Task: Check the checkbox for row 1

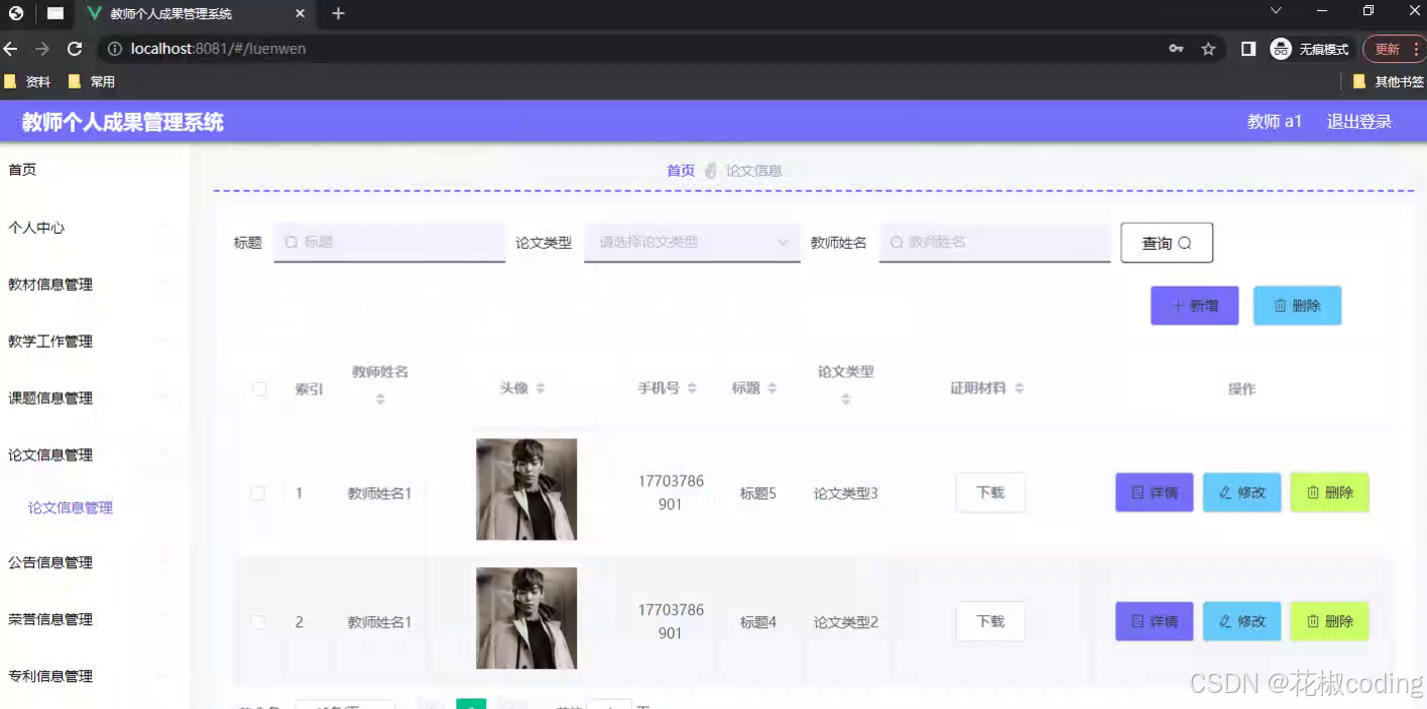Action: [258, 492]
